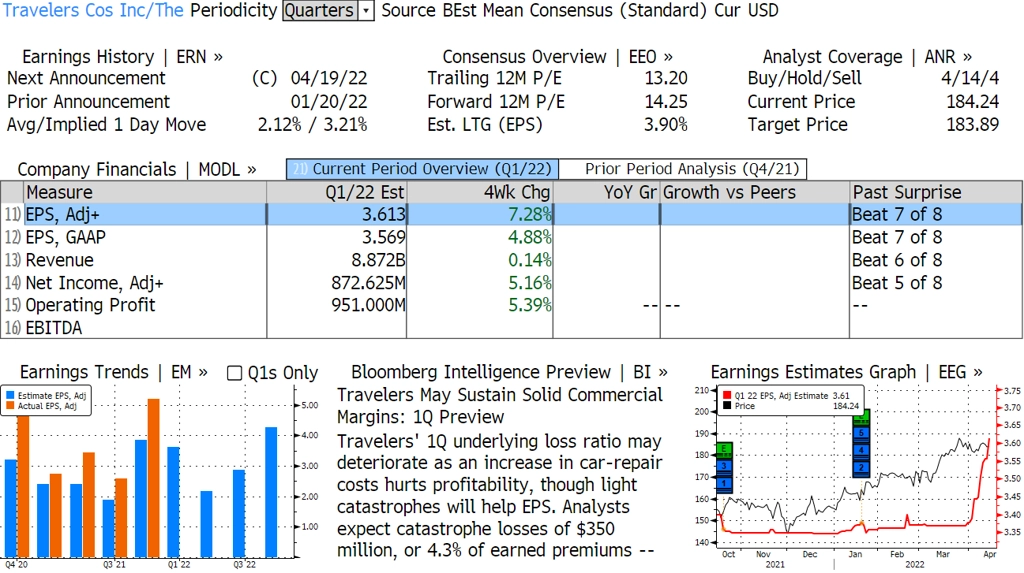Image resolution: width=1024 pixels, height=573 pixels.
Task: Click the black Price legend swatch
Action: coord(727,406)
